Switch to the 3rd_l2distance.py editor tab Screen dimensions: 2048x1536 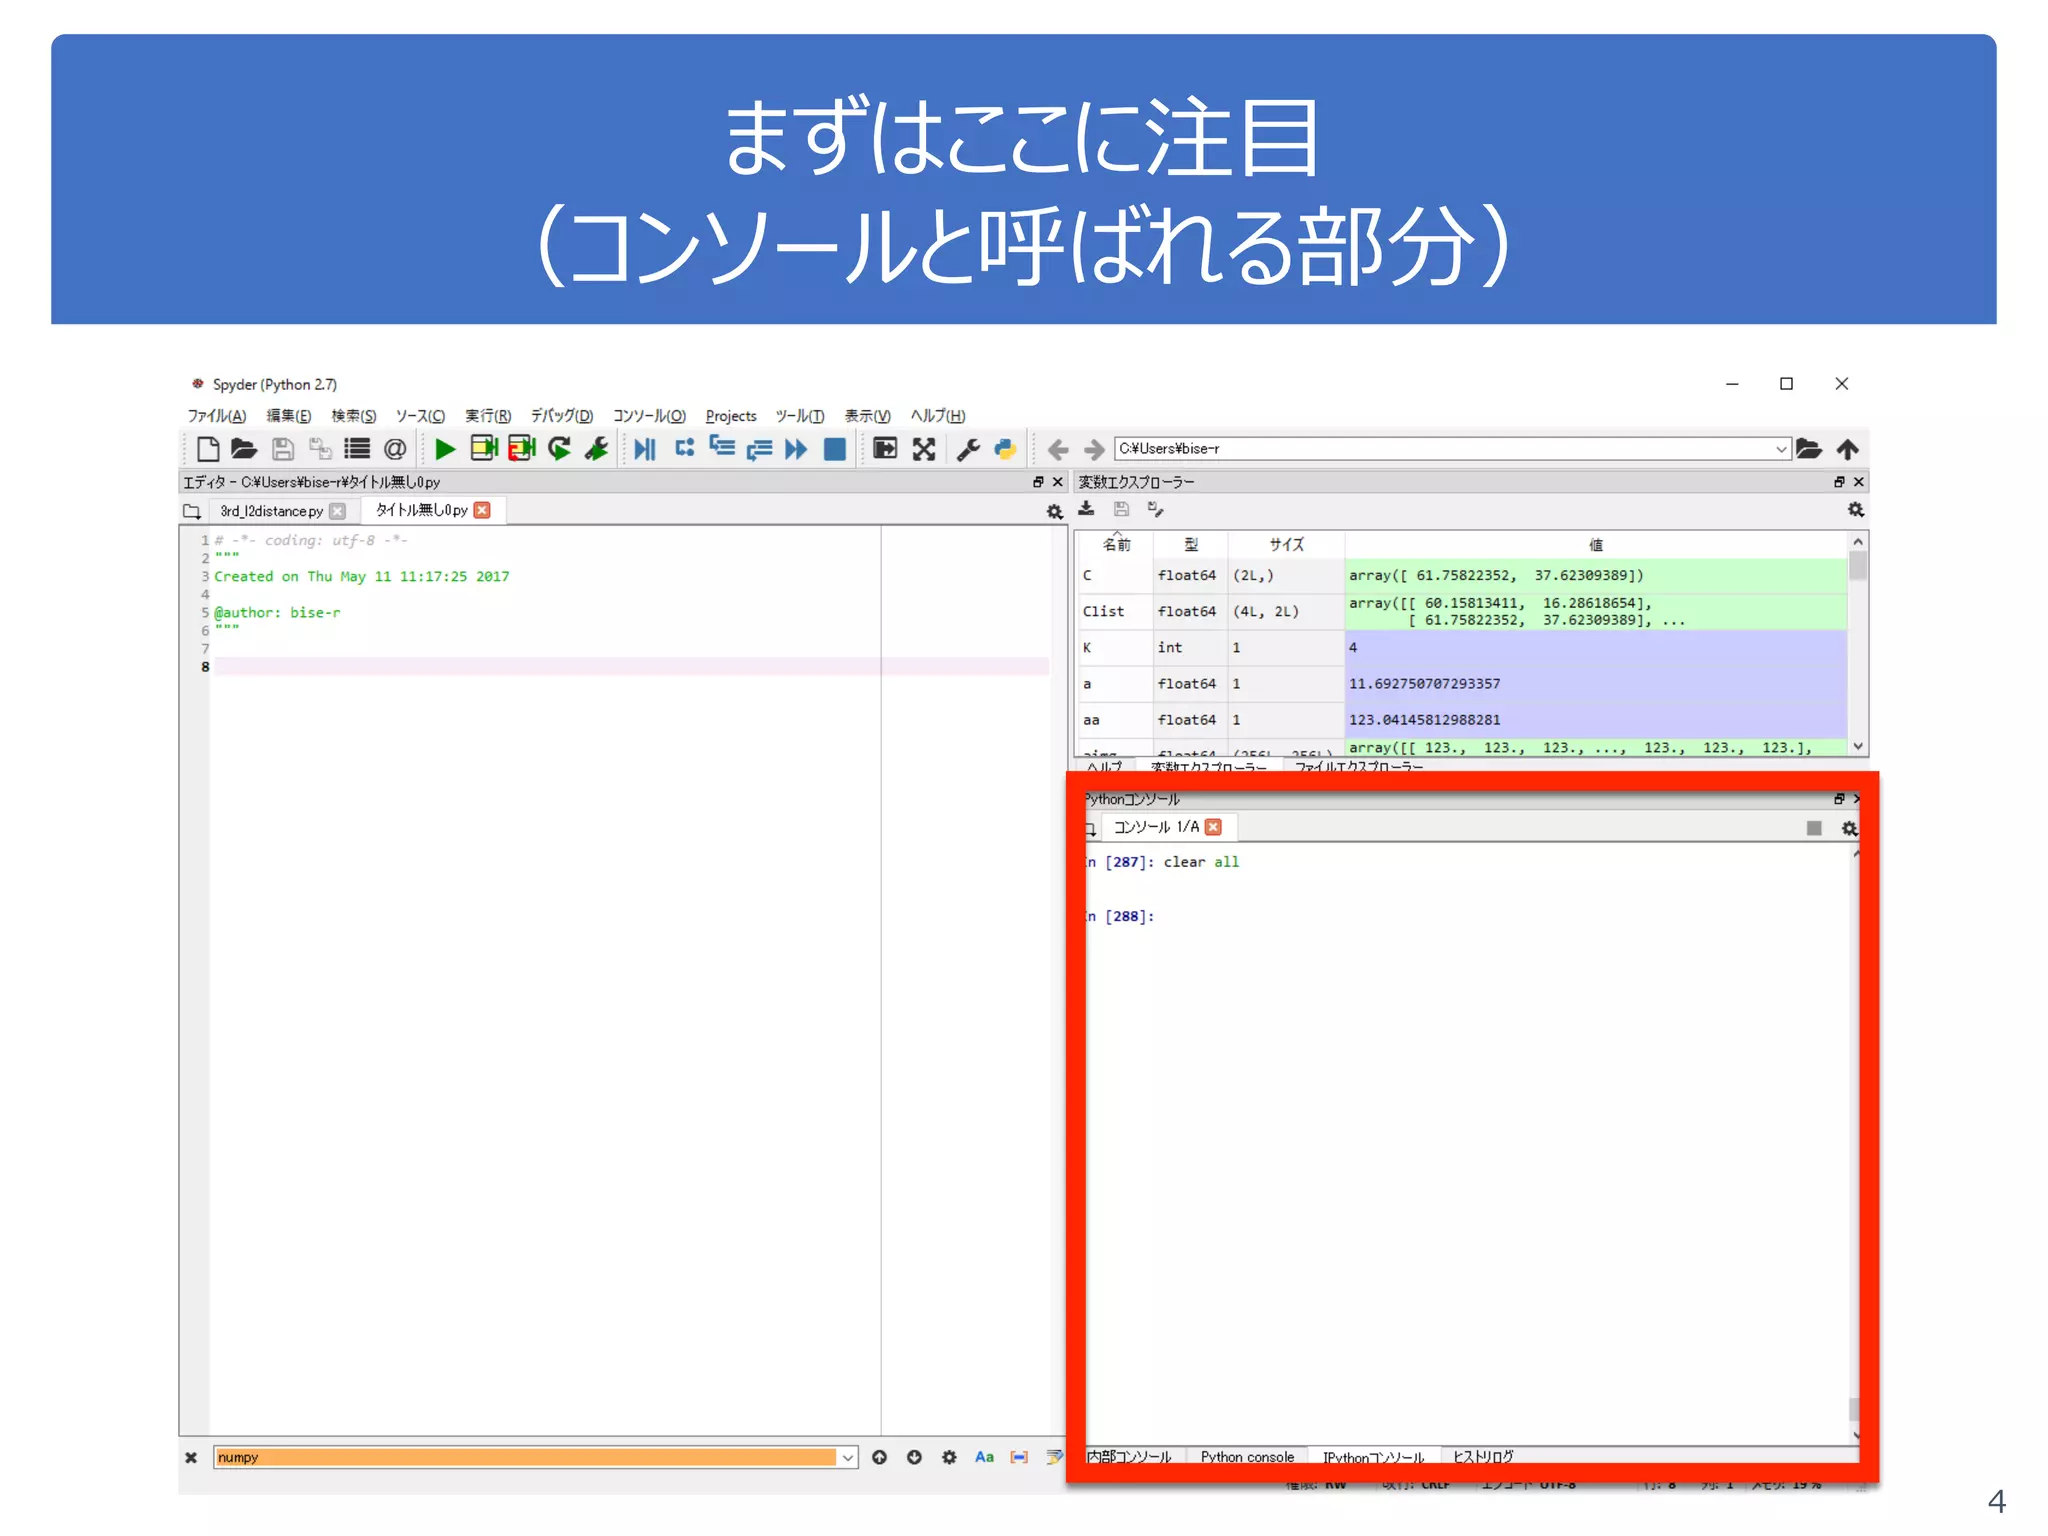(271, 511)
